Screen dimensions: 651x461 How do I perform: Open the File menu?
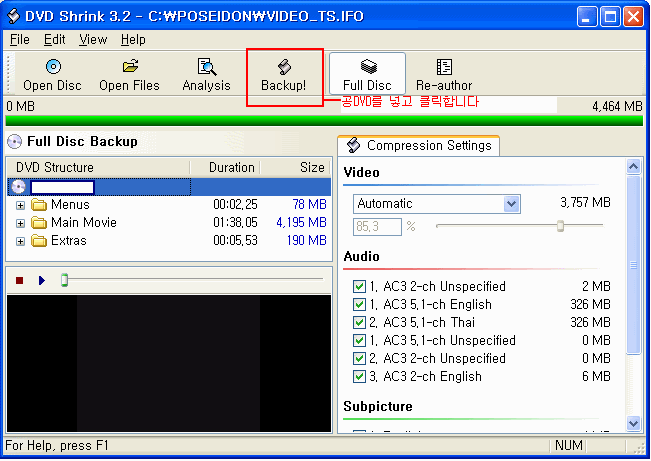[20, 40]
